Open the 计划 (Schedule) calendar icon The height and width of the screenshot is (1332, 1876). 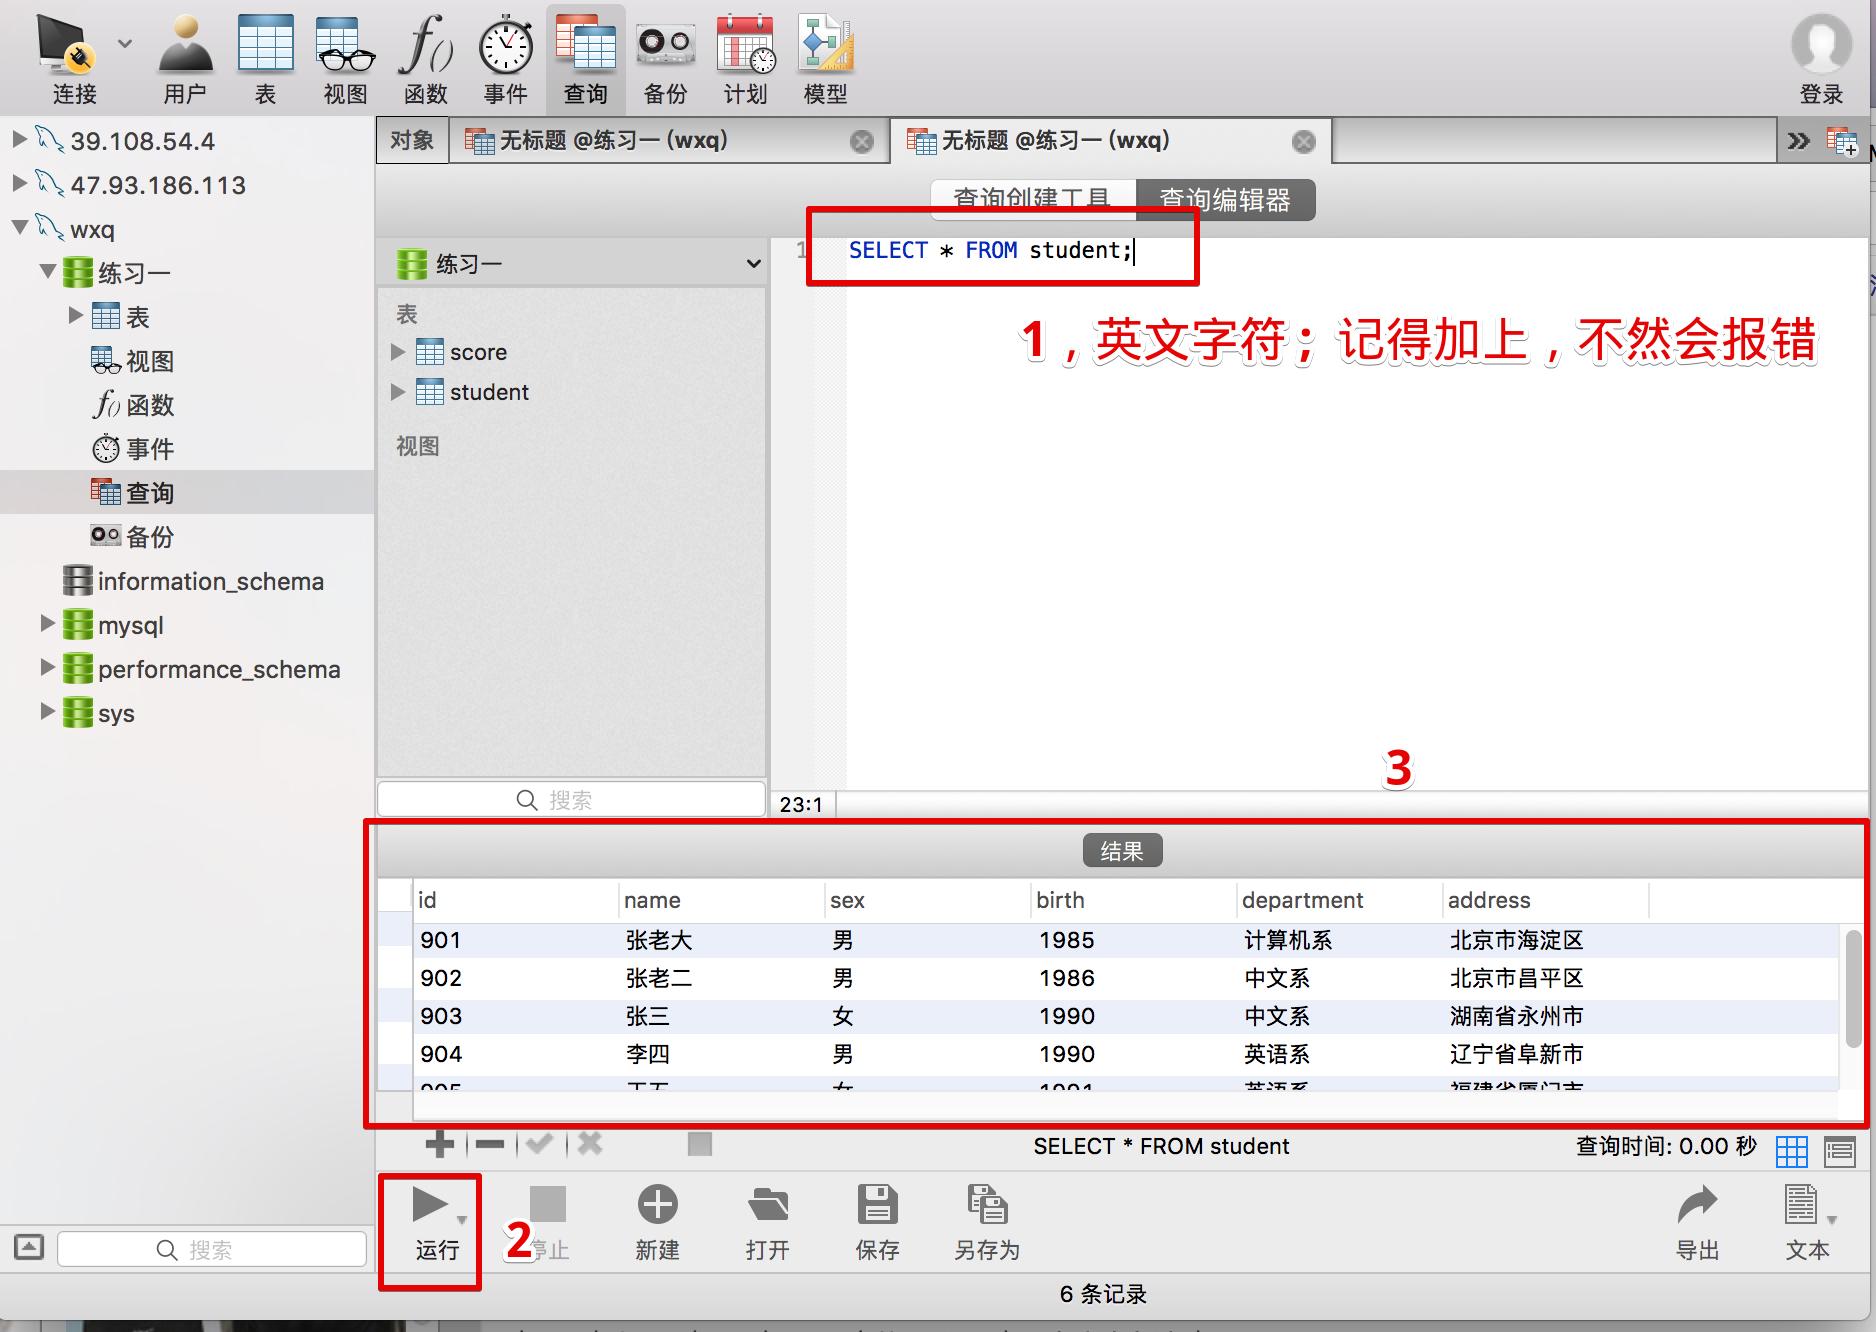pyautogui.click(x=745, y=58)
